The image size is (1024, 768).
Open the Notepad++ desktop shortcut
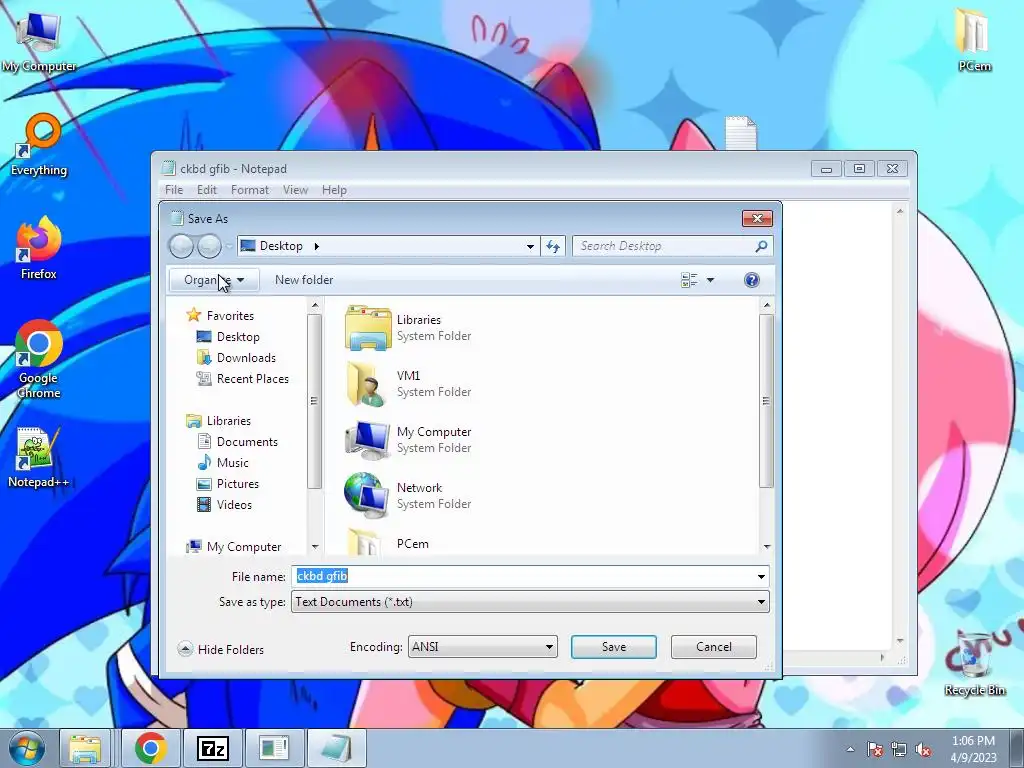(x=39, y=457)
